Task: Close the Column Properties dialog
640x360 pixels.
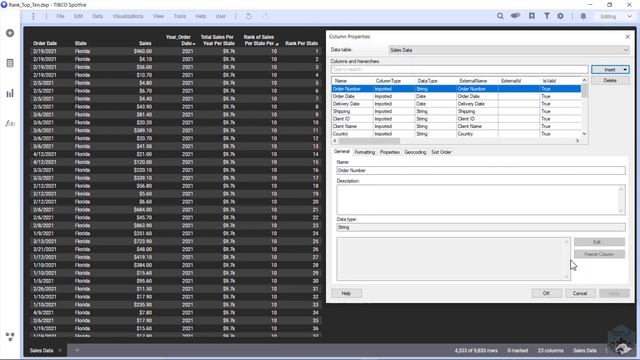Action: [627, 37]
